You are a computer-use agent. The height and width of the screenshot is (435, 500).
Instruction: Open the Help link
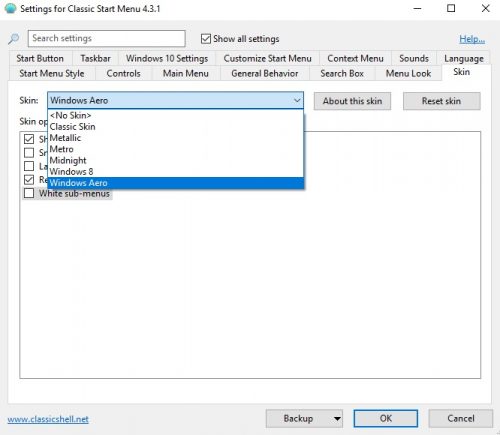(x=472, y=39)
